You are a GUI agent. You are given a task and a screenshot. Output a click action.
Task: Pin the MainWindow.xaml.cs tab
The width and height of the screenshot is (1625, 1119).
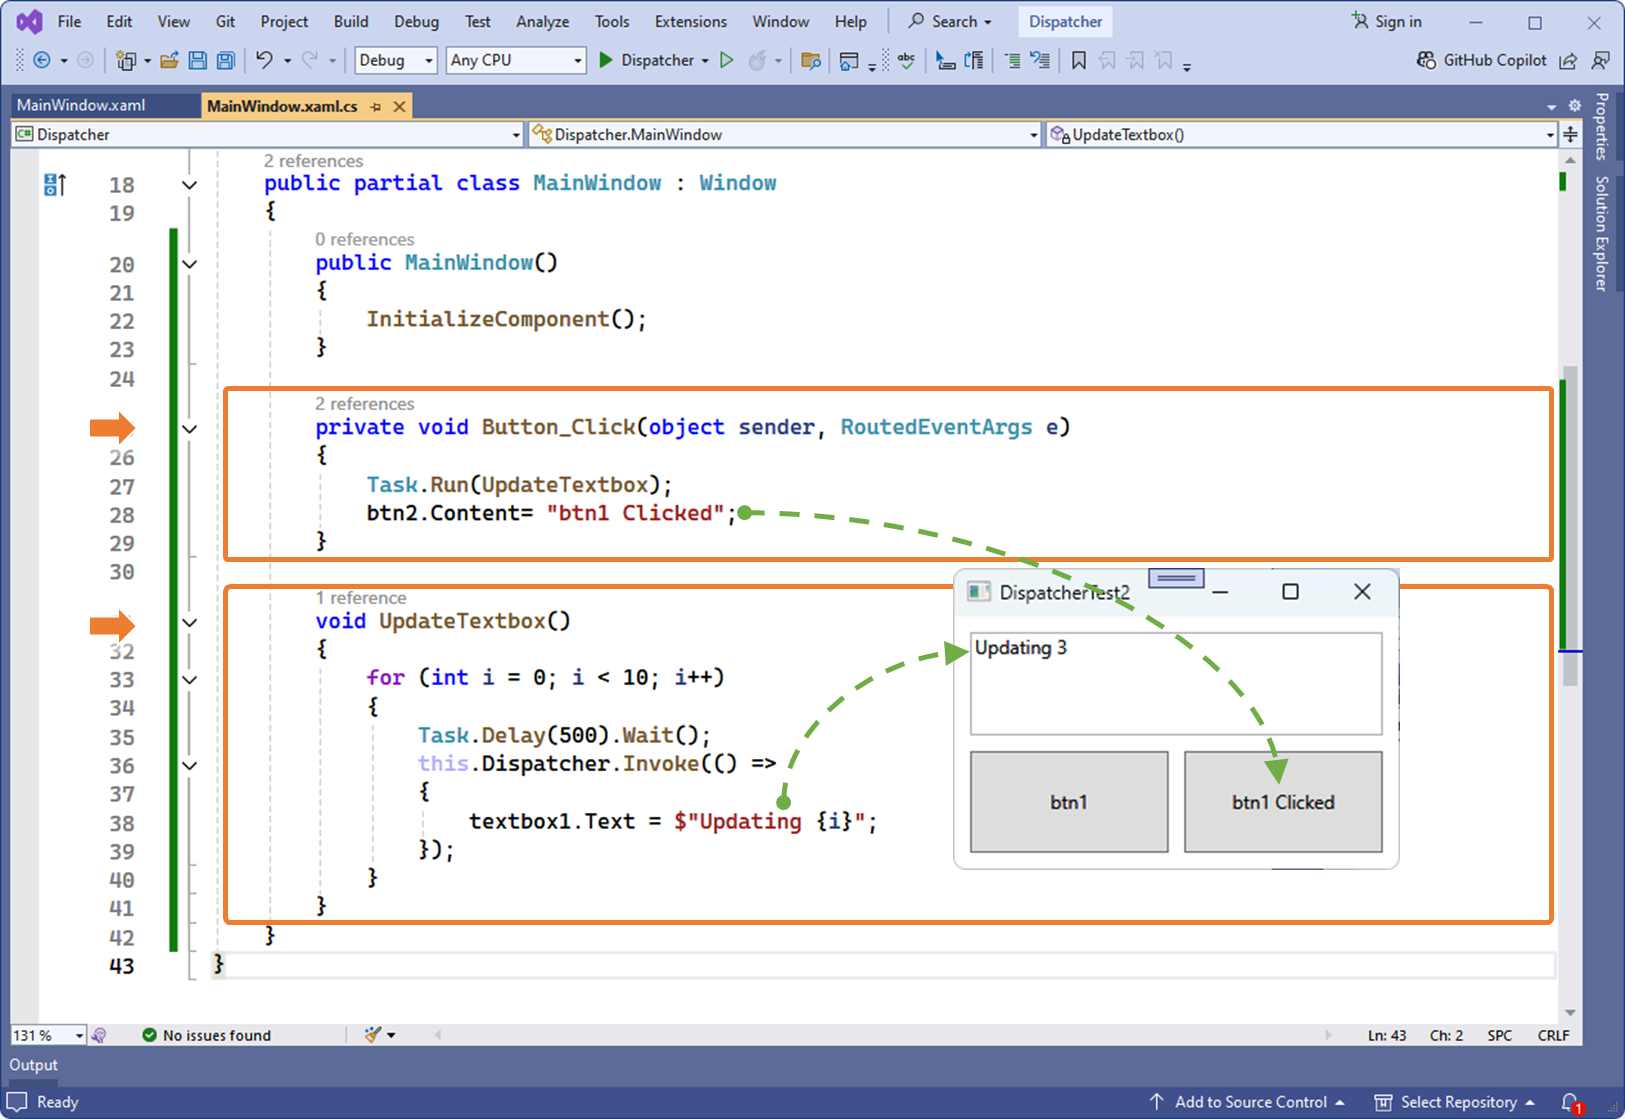pyautogui.click(x=375, y=106)
